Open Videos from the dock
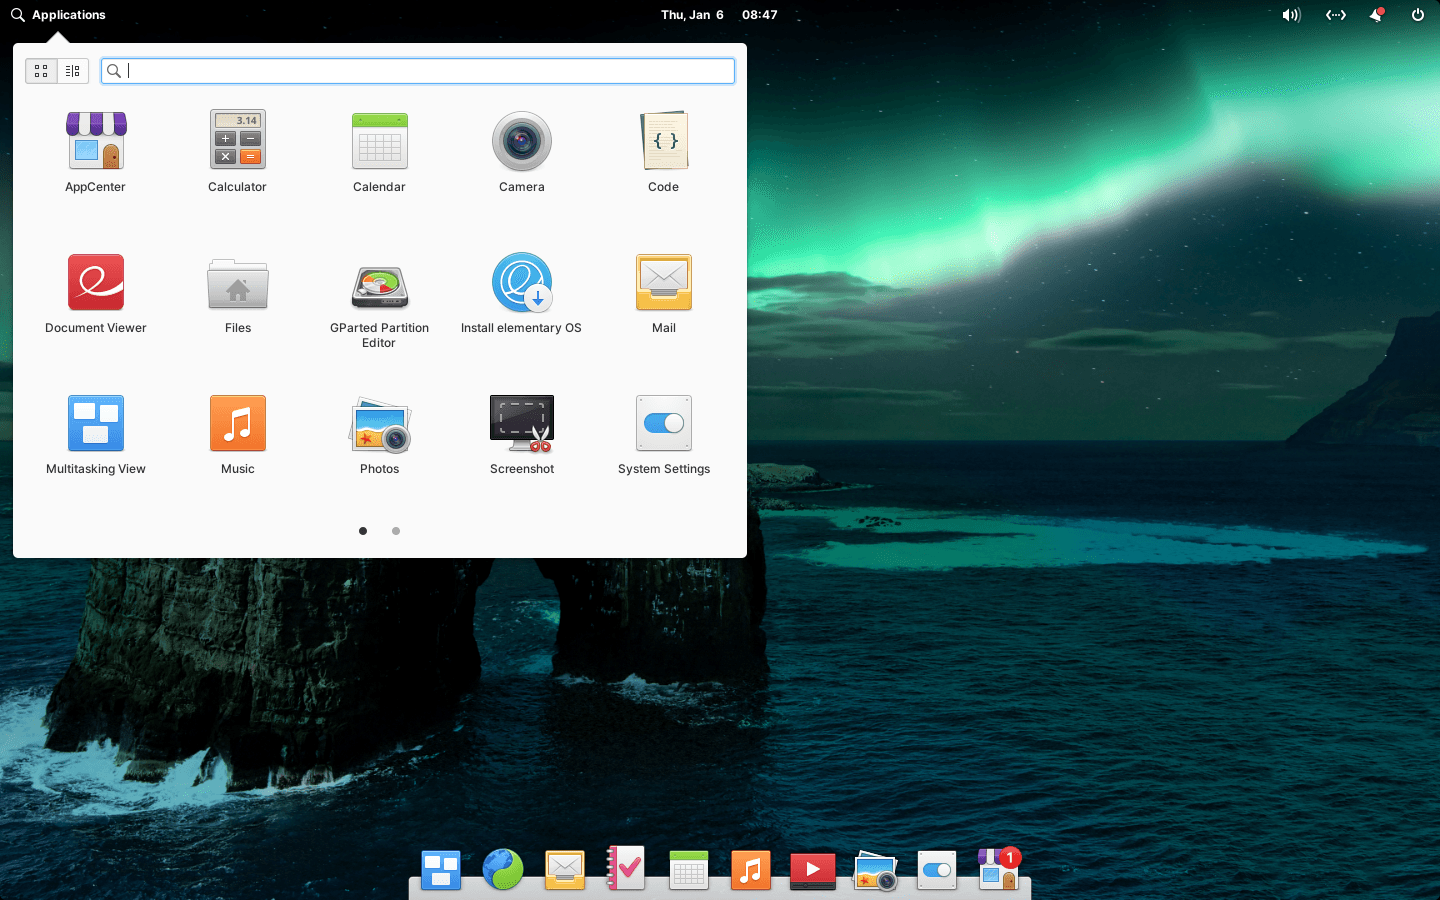Screen dimensions: 1440x900 812,870
